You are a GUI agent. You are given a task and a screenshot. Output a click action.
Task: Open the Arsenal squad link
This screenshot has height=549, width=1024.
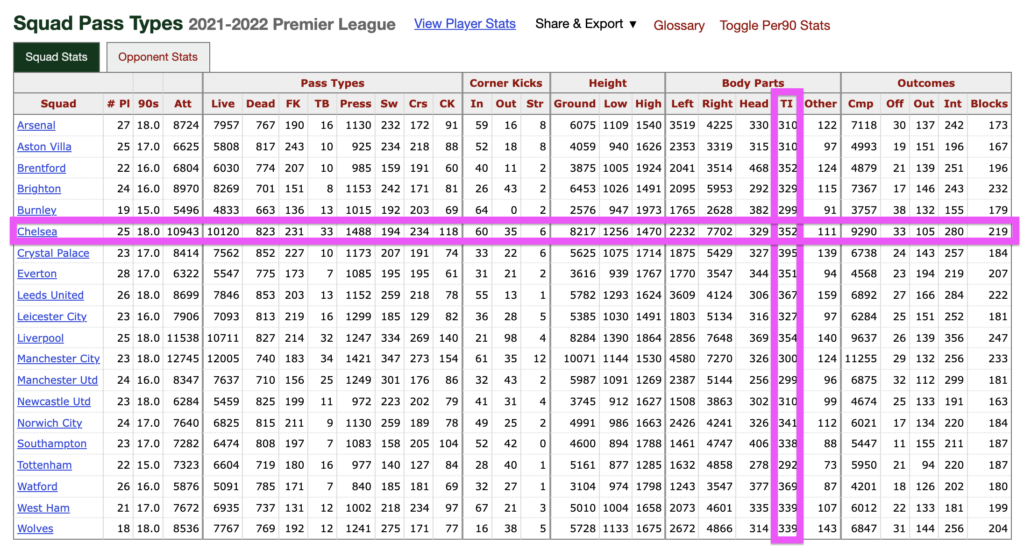[36, 125]
